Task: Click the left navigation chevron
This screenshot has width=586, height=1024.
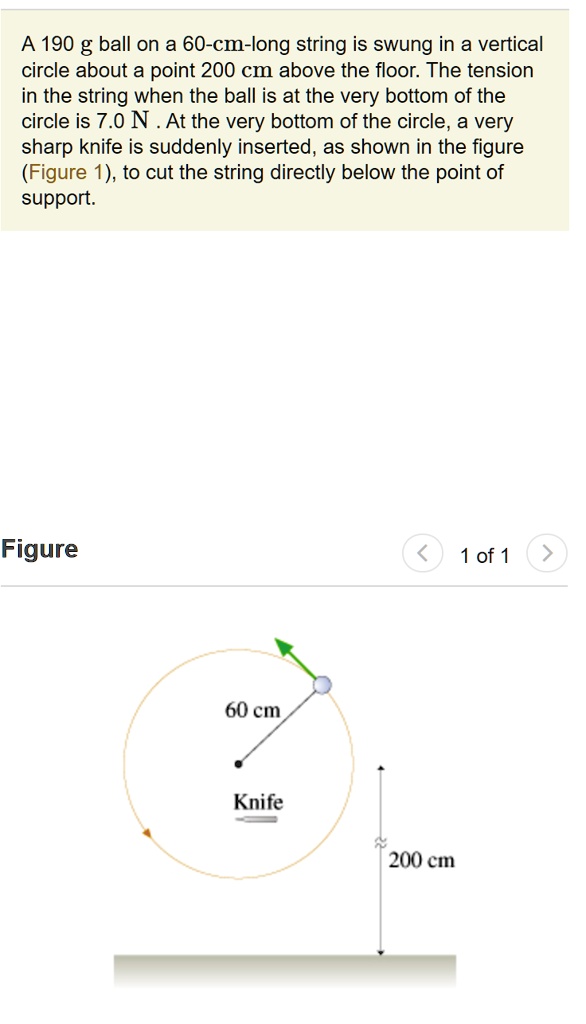Action: pyautogui.click(x=422, y=553)
